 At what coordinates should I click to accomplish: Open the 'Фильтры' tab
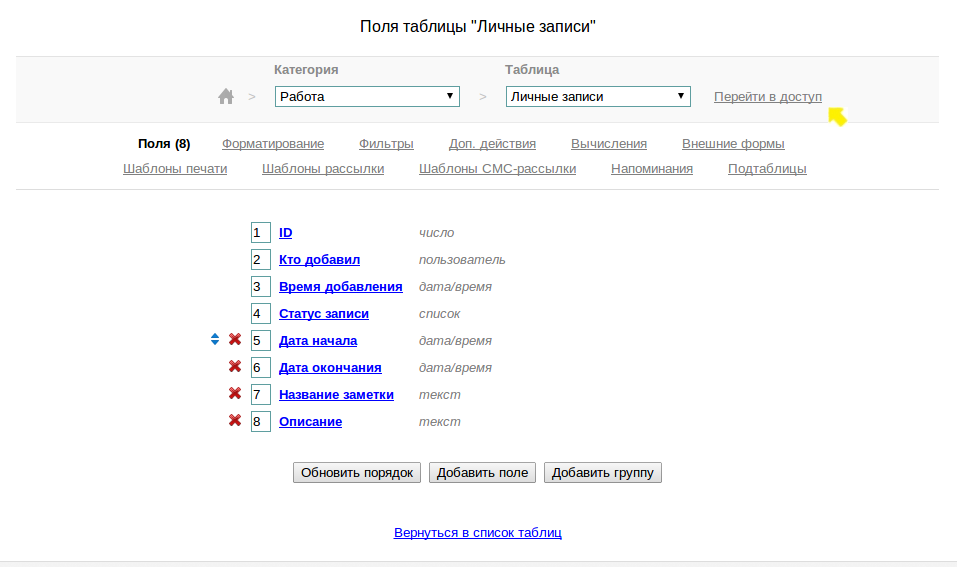[x=386, y=144]
